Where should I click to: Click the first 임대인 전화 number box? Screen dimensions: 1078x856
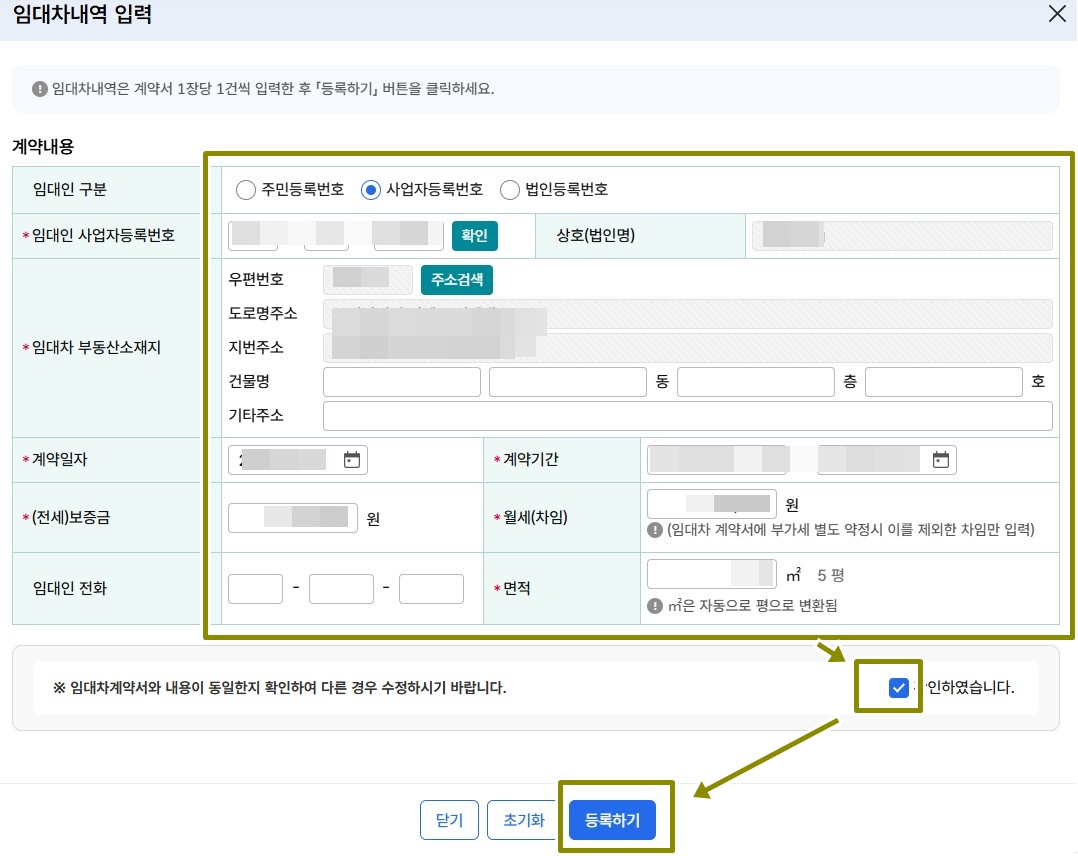pyautogui.click(x=255, y=589)
